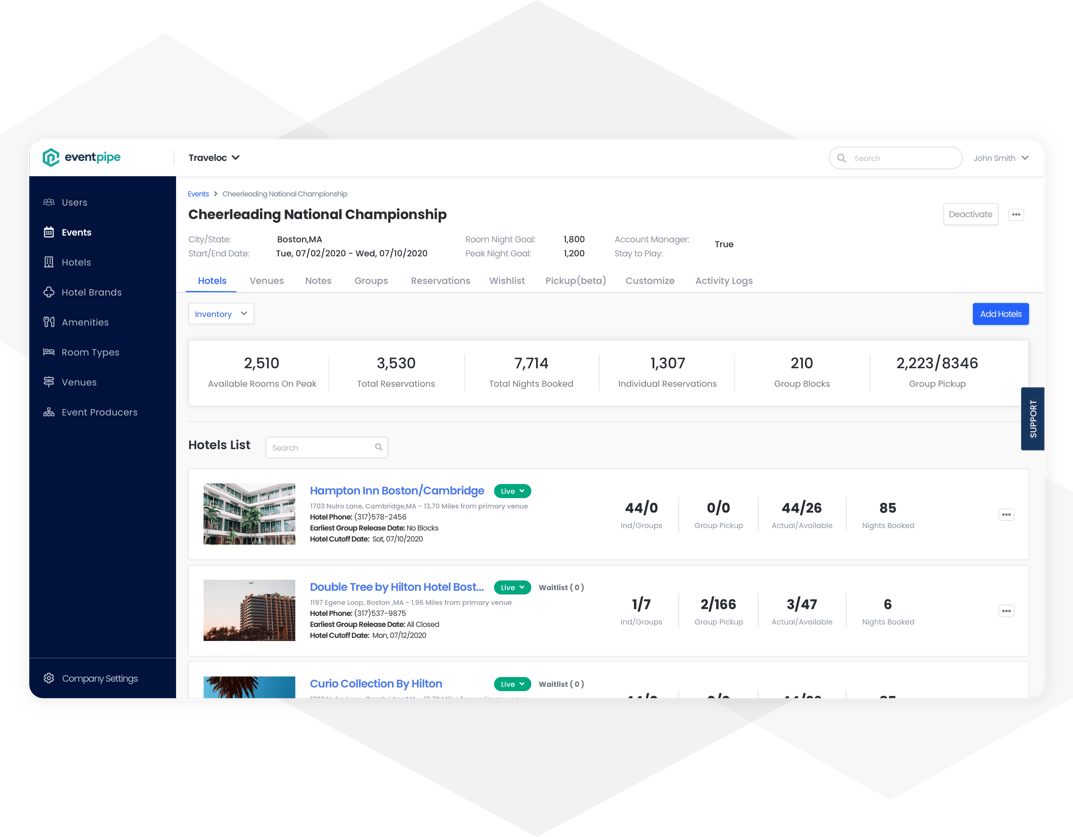Click the 7,714 Total Nights Booked stat
Screen dimensions: 1073x837
click(x=531, y=372)
